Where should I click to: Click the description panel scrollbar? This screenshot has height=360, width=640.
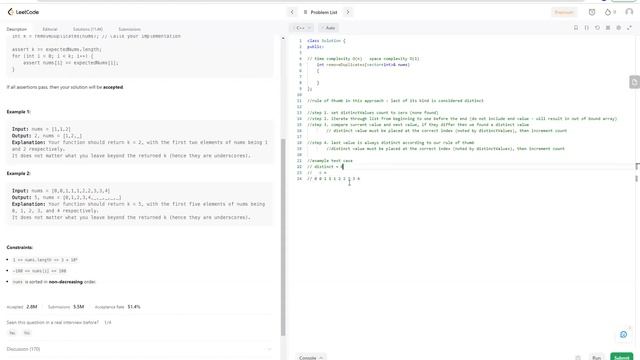point(283,237)
